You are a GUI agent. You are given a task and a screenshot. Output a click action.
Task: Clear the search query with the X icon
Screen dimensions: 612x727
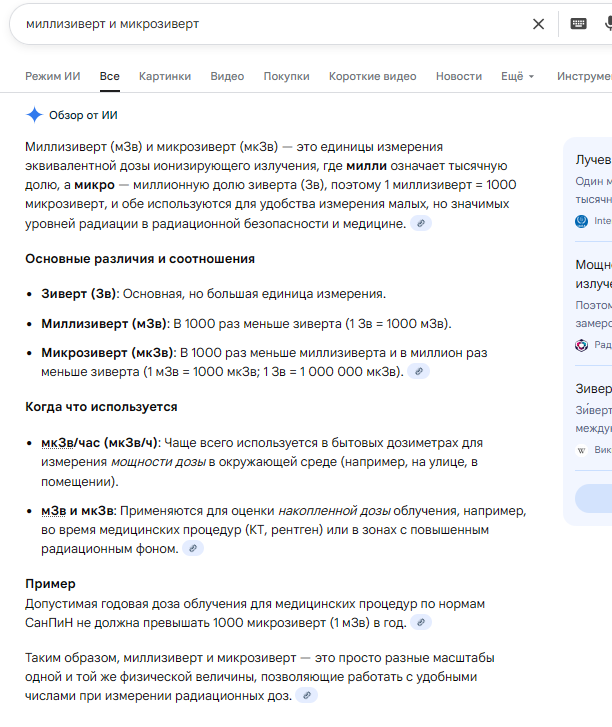point(538,24)
